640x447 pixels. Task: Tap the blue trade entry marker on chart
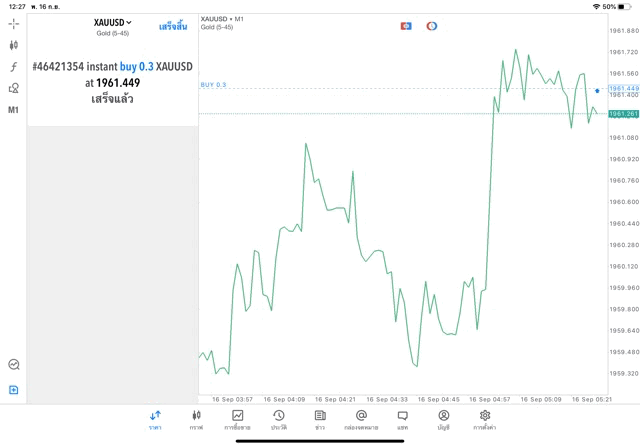(597, 91)
